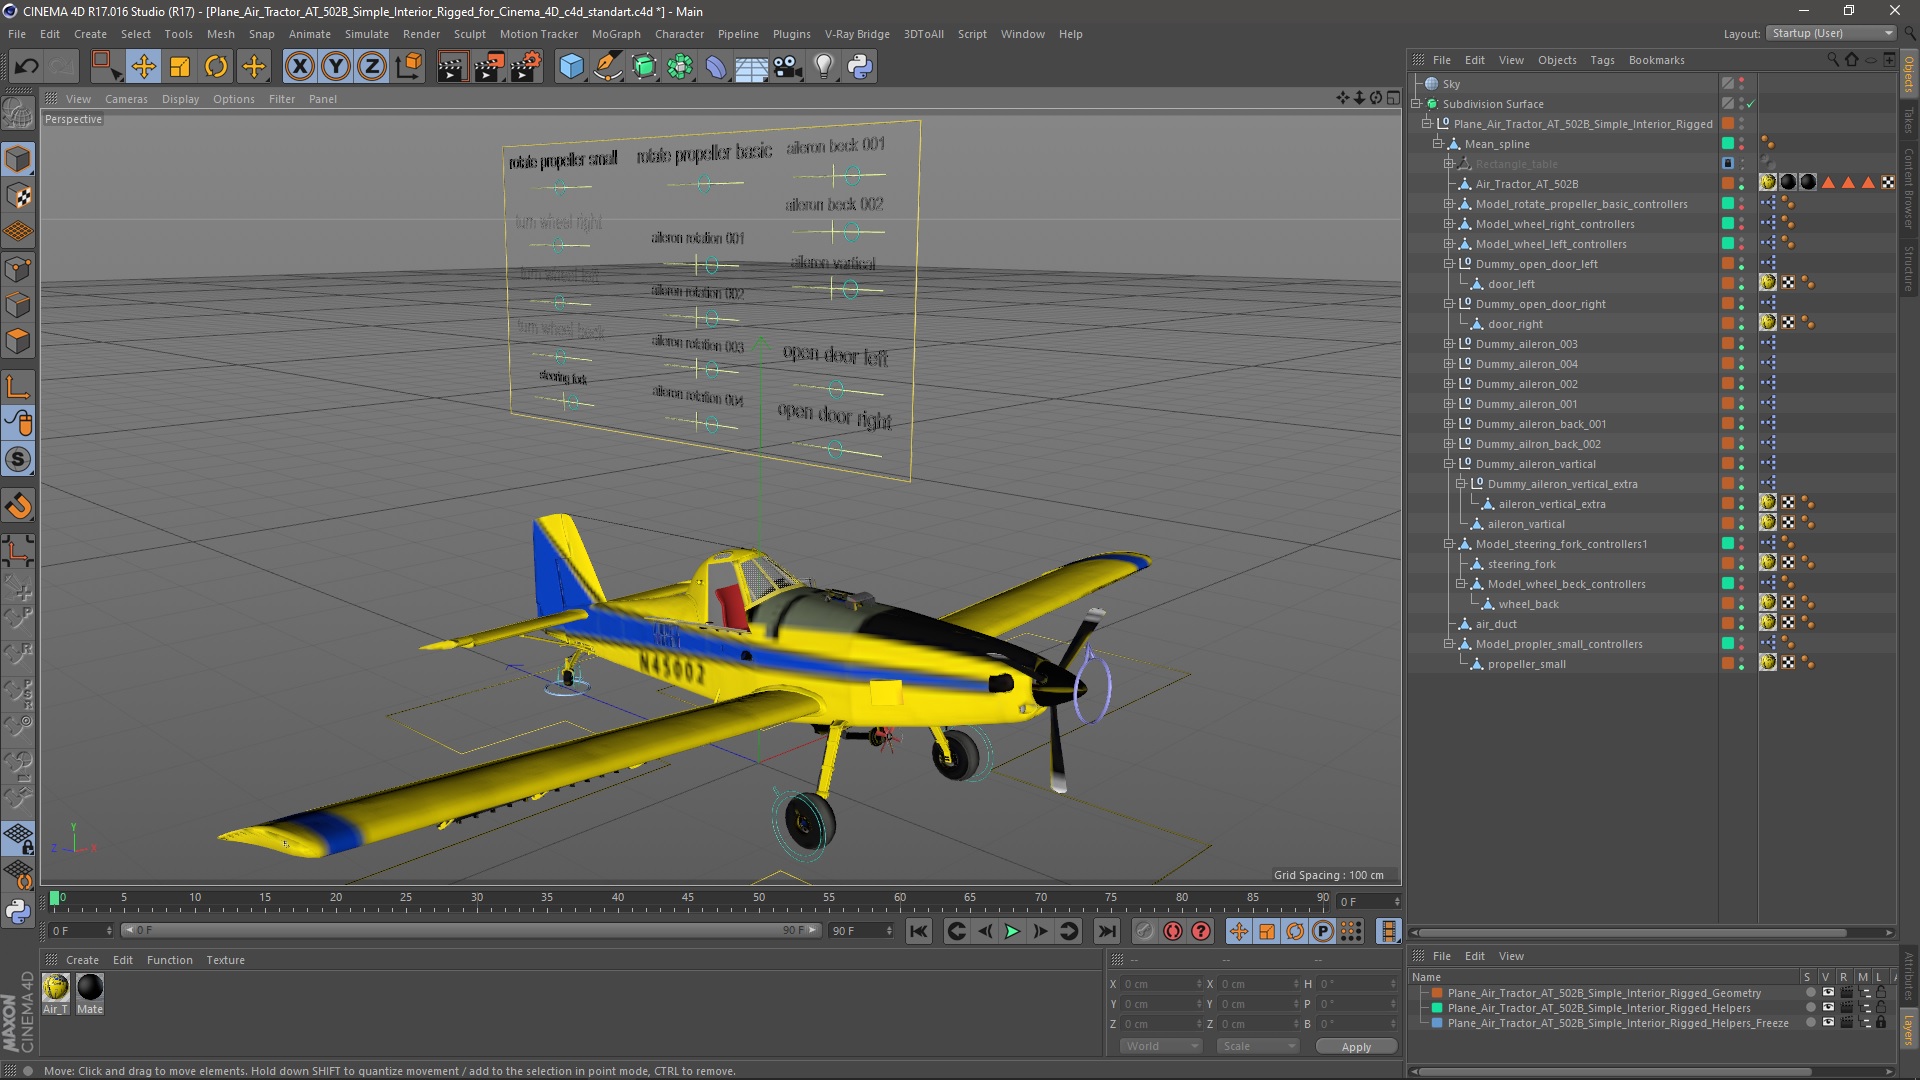Image resolution: width=1920 pixels, height=1080 pixels.
Task: Add a Camera object
Action: tap(788, 67)
